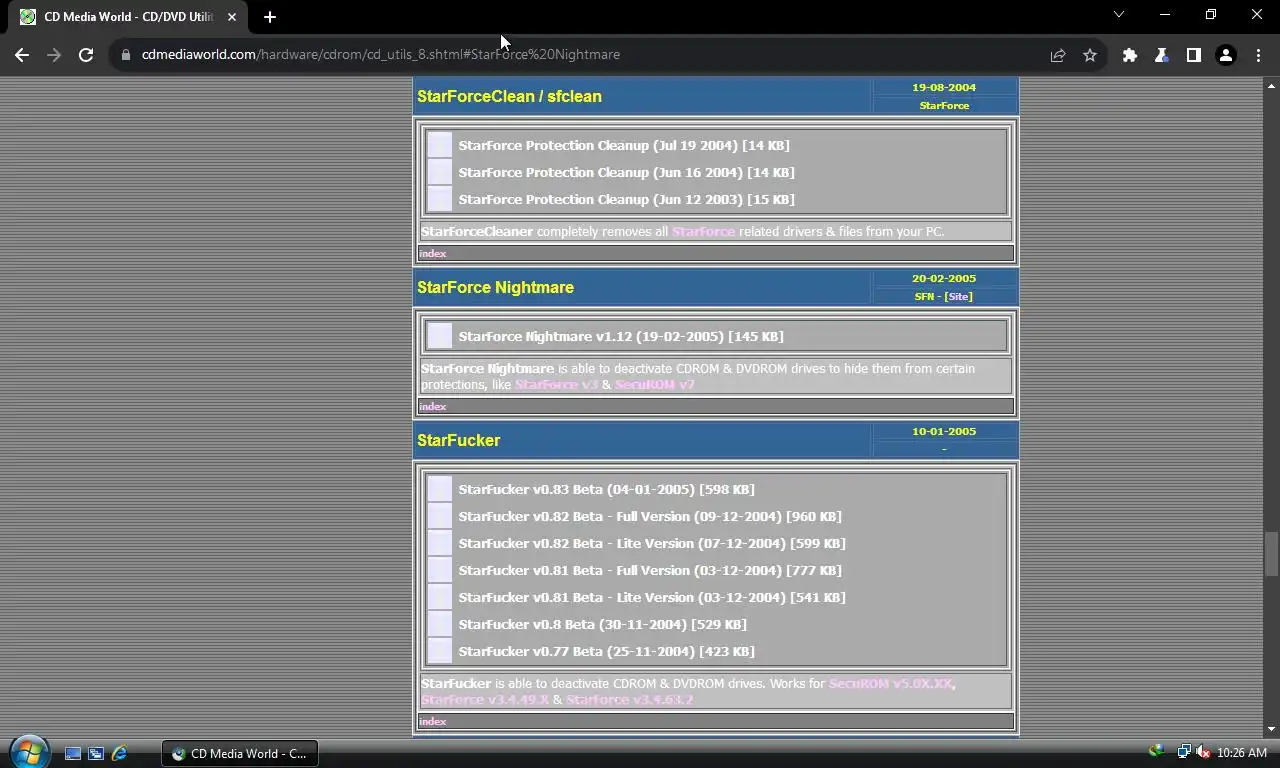Open SecuROM v5.0X.XX link
The image size is (1280, 768).
tap(890, 683)
